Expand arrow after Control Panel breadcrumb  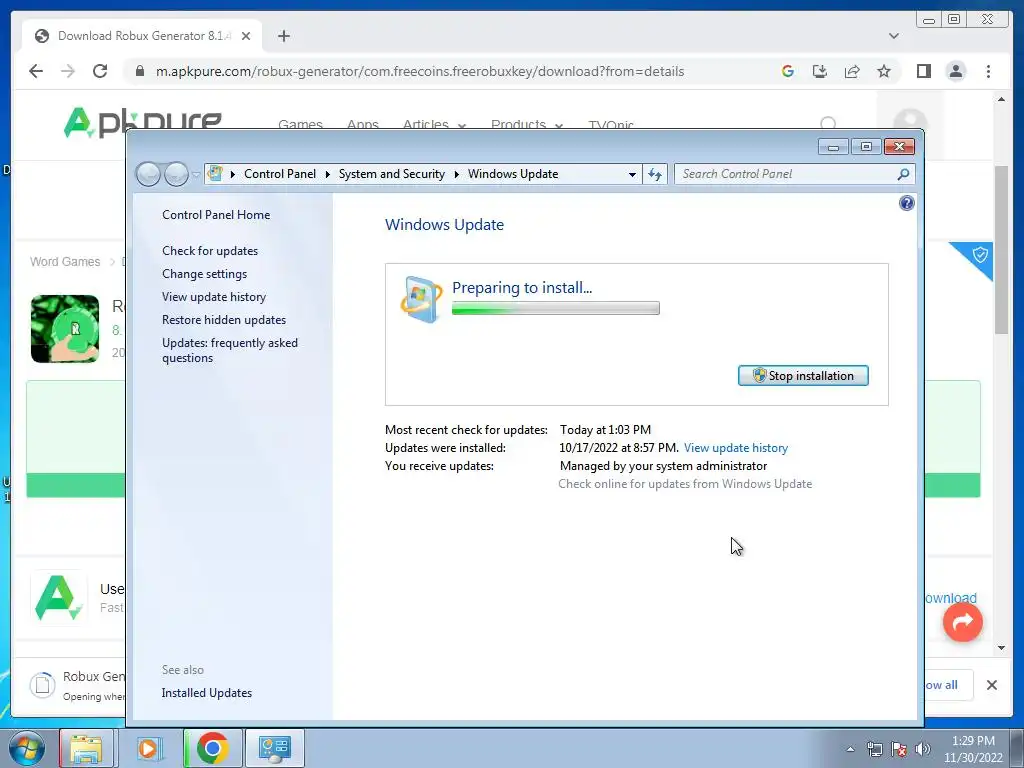328,174
